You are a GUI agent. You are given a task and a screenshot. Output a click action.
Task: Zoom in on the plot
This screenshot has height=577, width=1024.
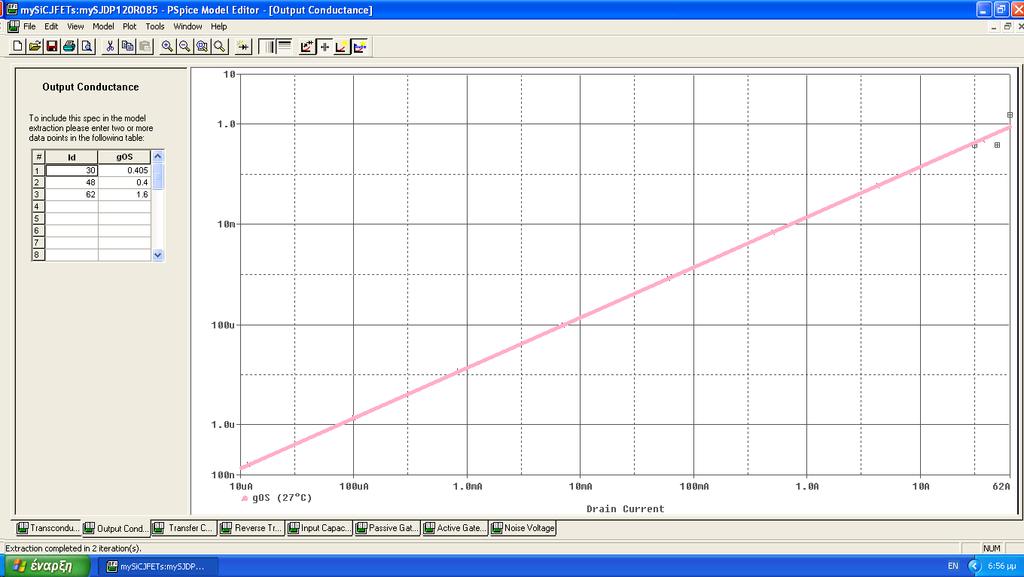coord(168,46)
